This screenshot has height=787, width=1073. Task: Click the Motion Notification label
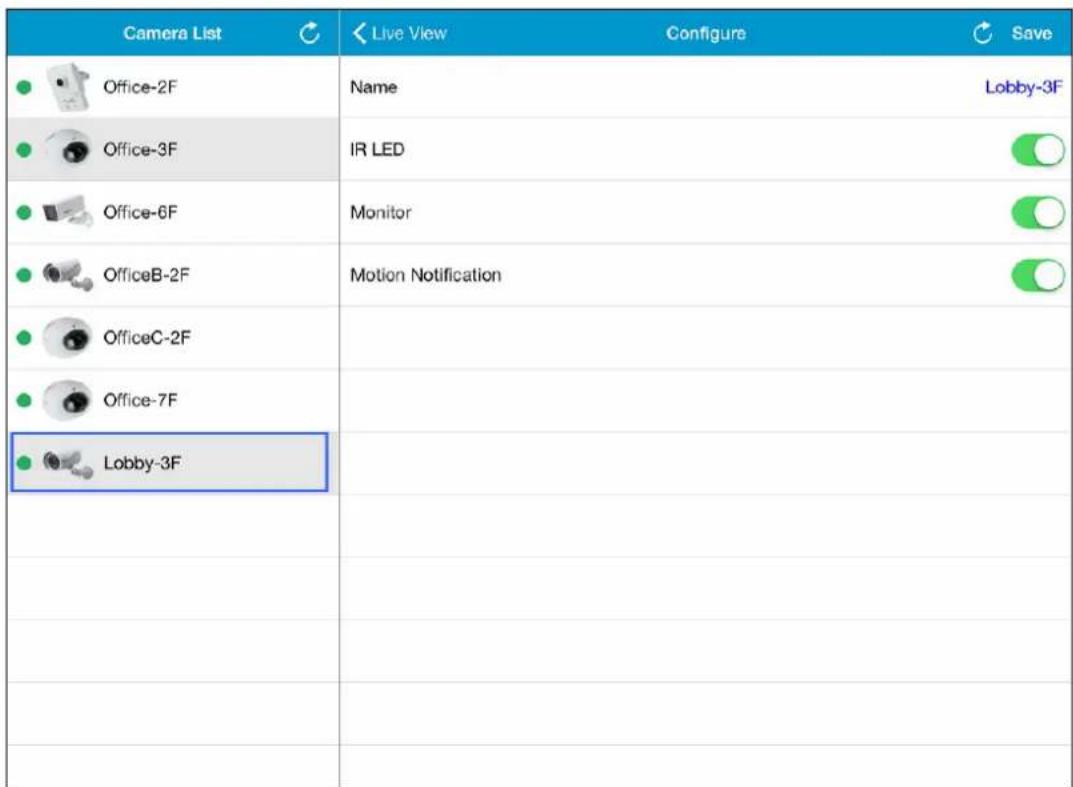(426, 275)
